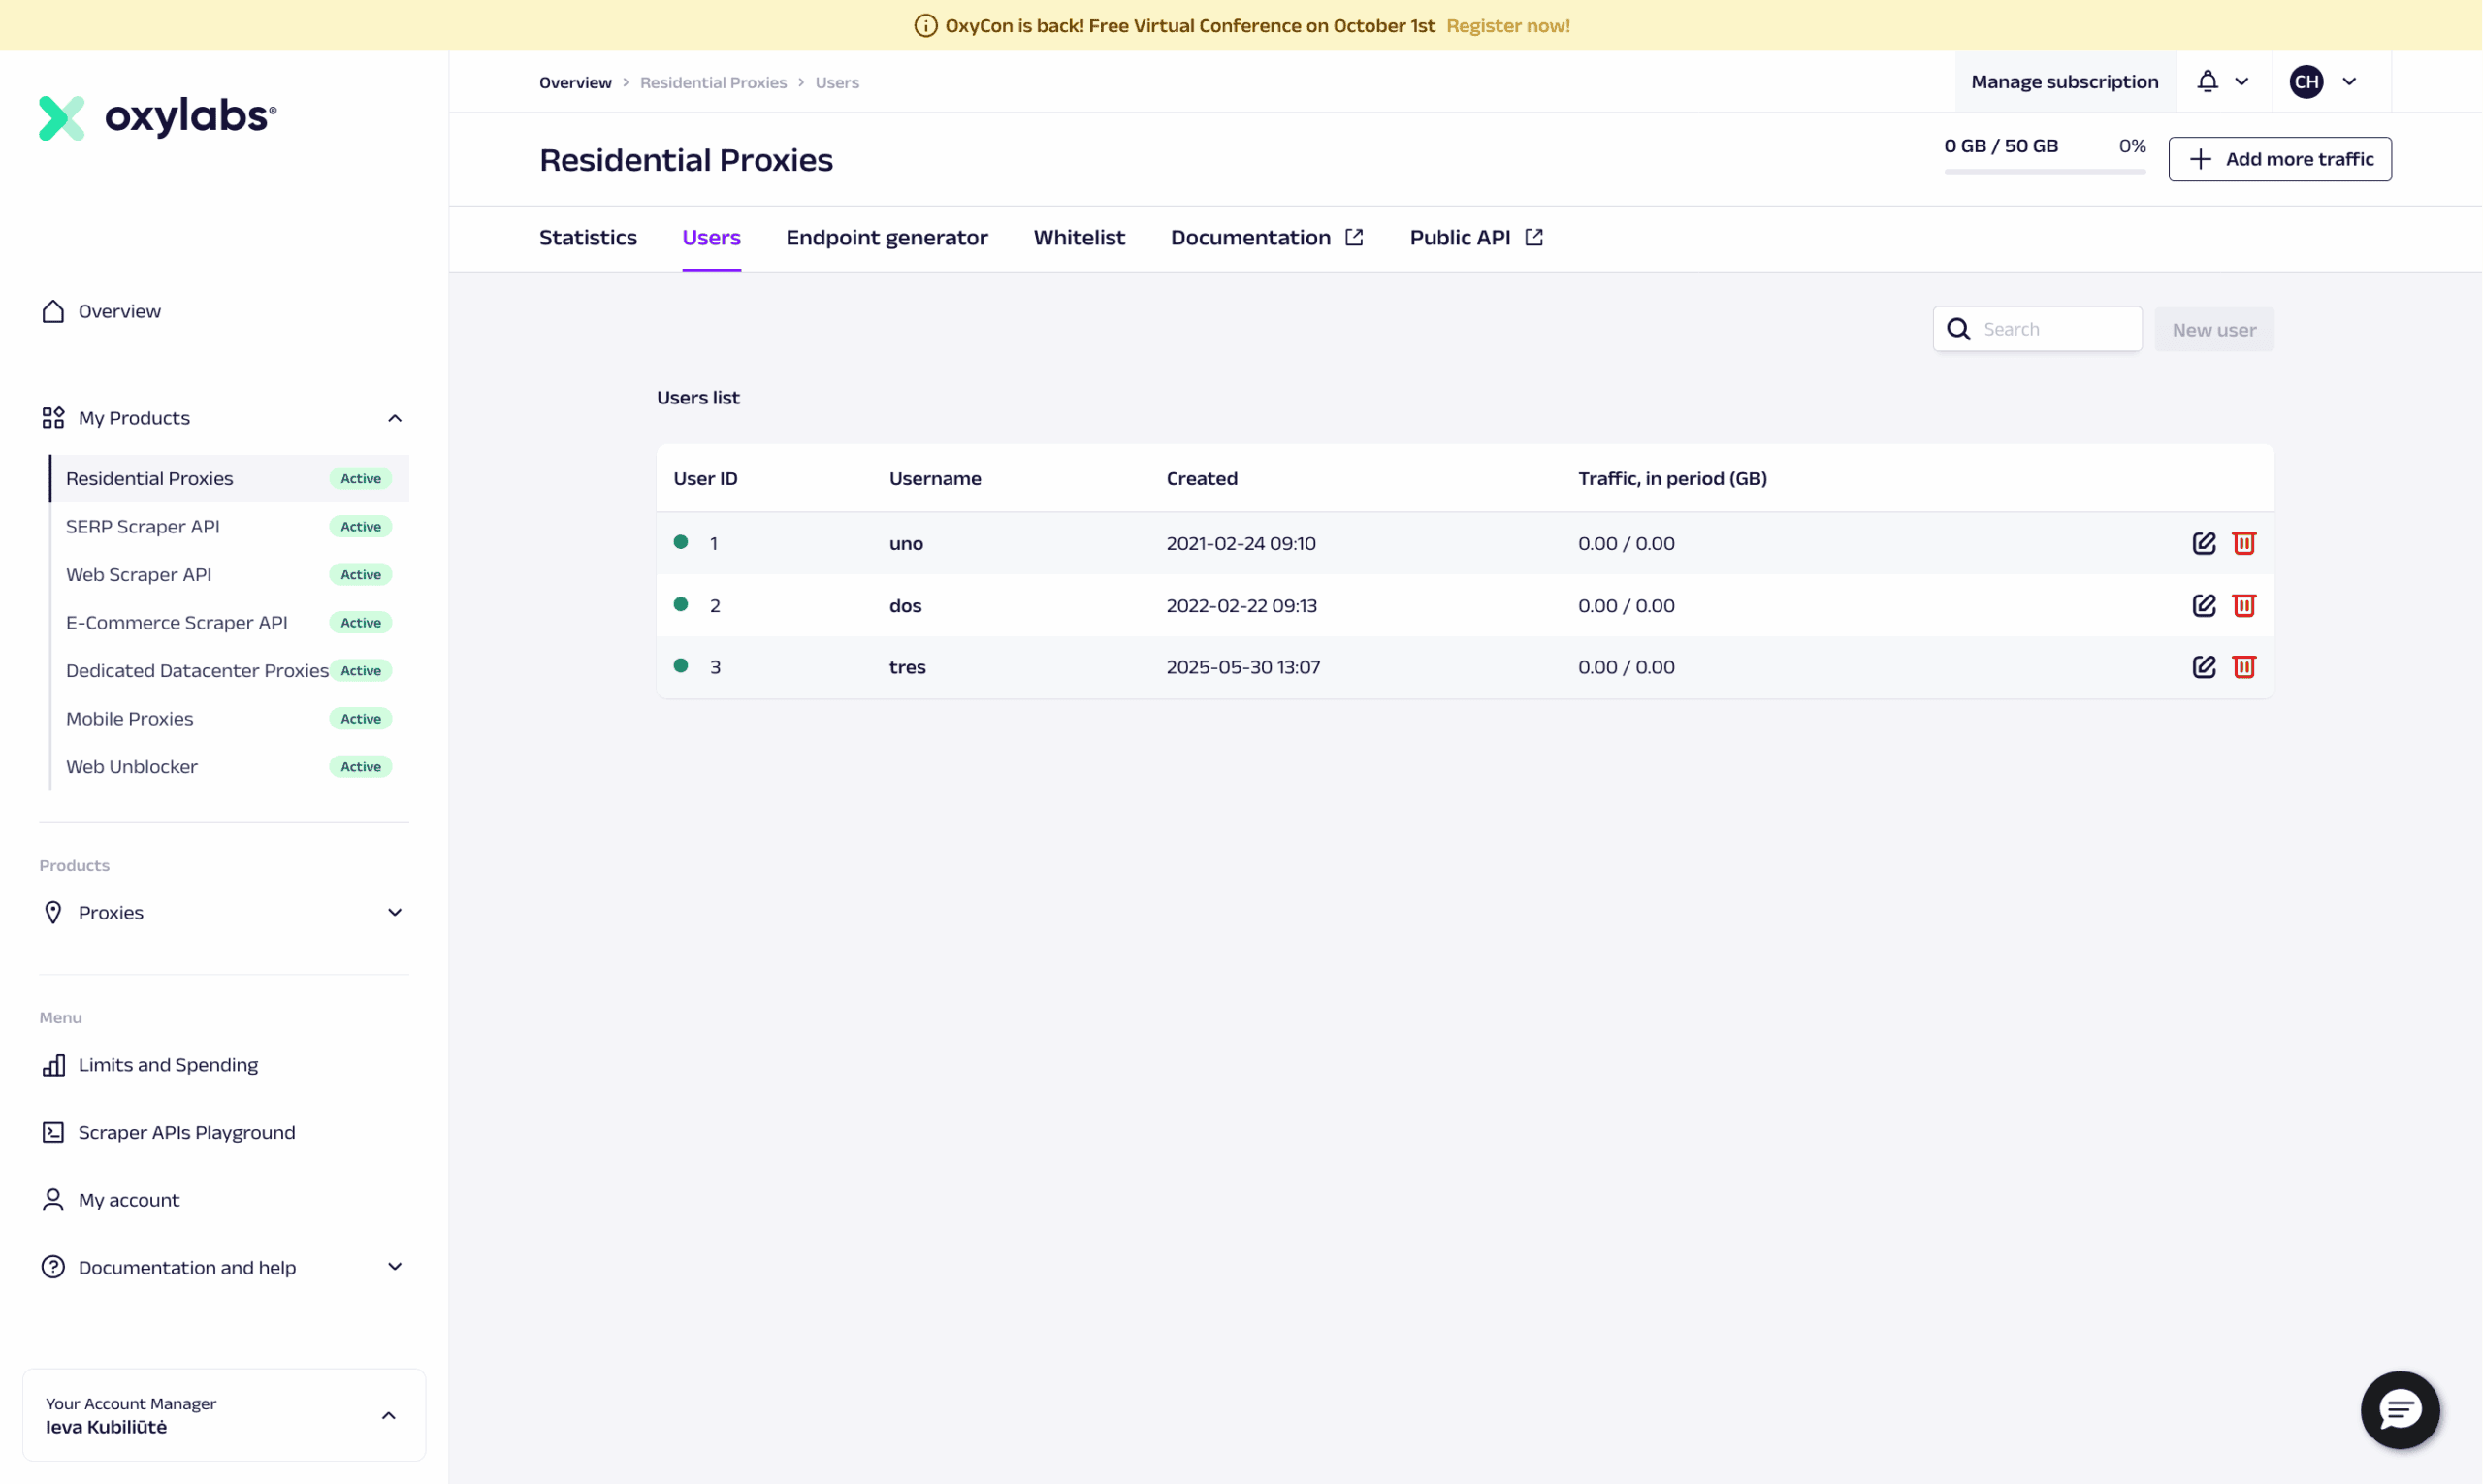
Task: Delete user tres with trash icon
Action: [2244, 667]
